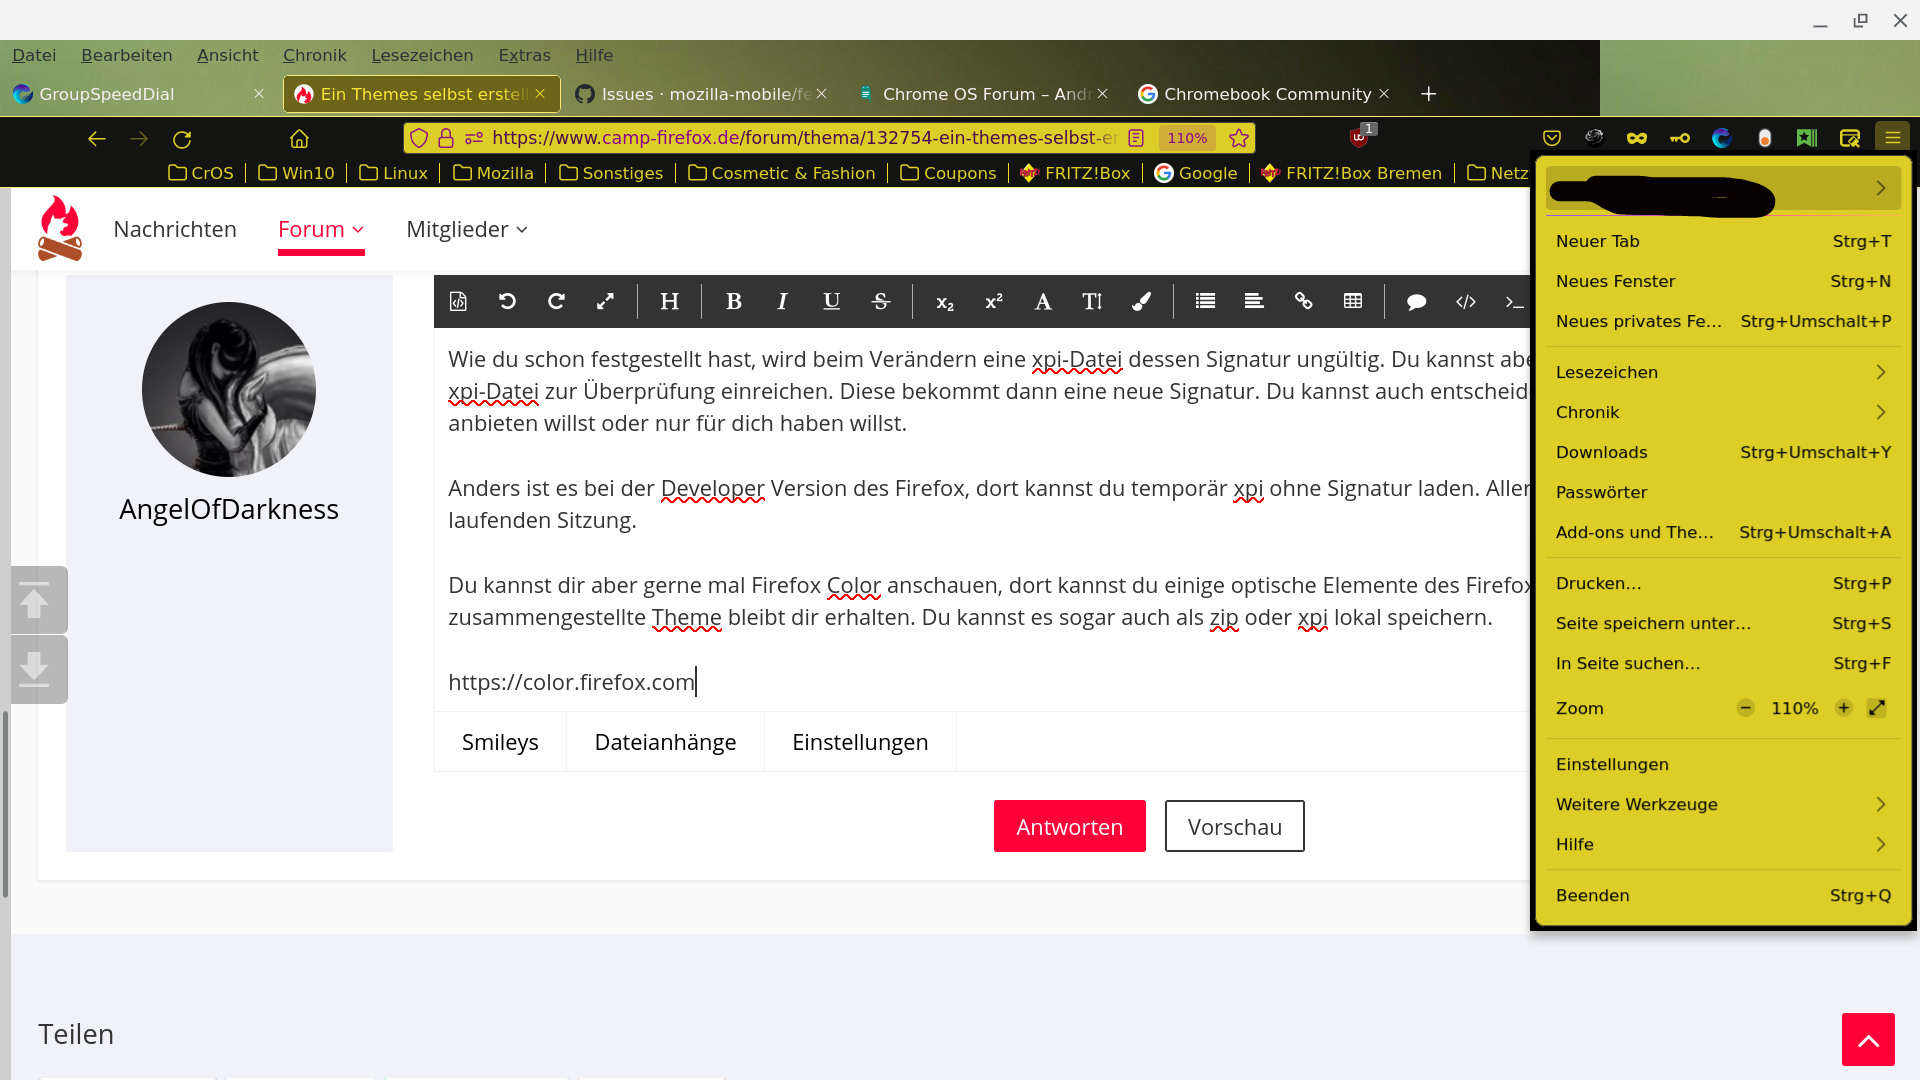The height and width of the screenshot is (1080, 1920).
Task: Click the scroll-to-top red arrow button
Action: [1867, 1040]
